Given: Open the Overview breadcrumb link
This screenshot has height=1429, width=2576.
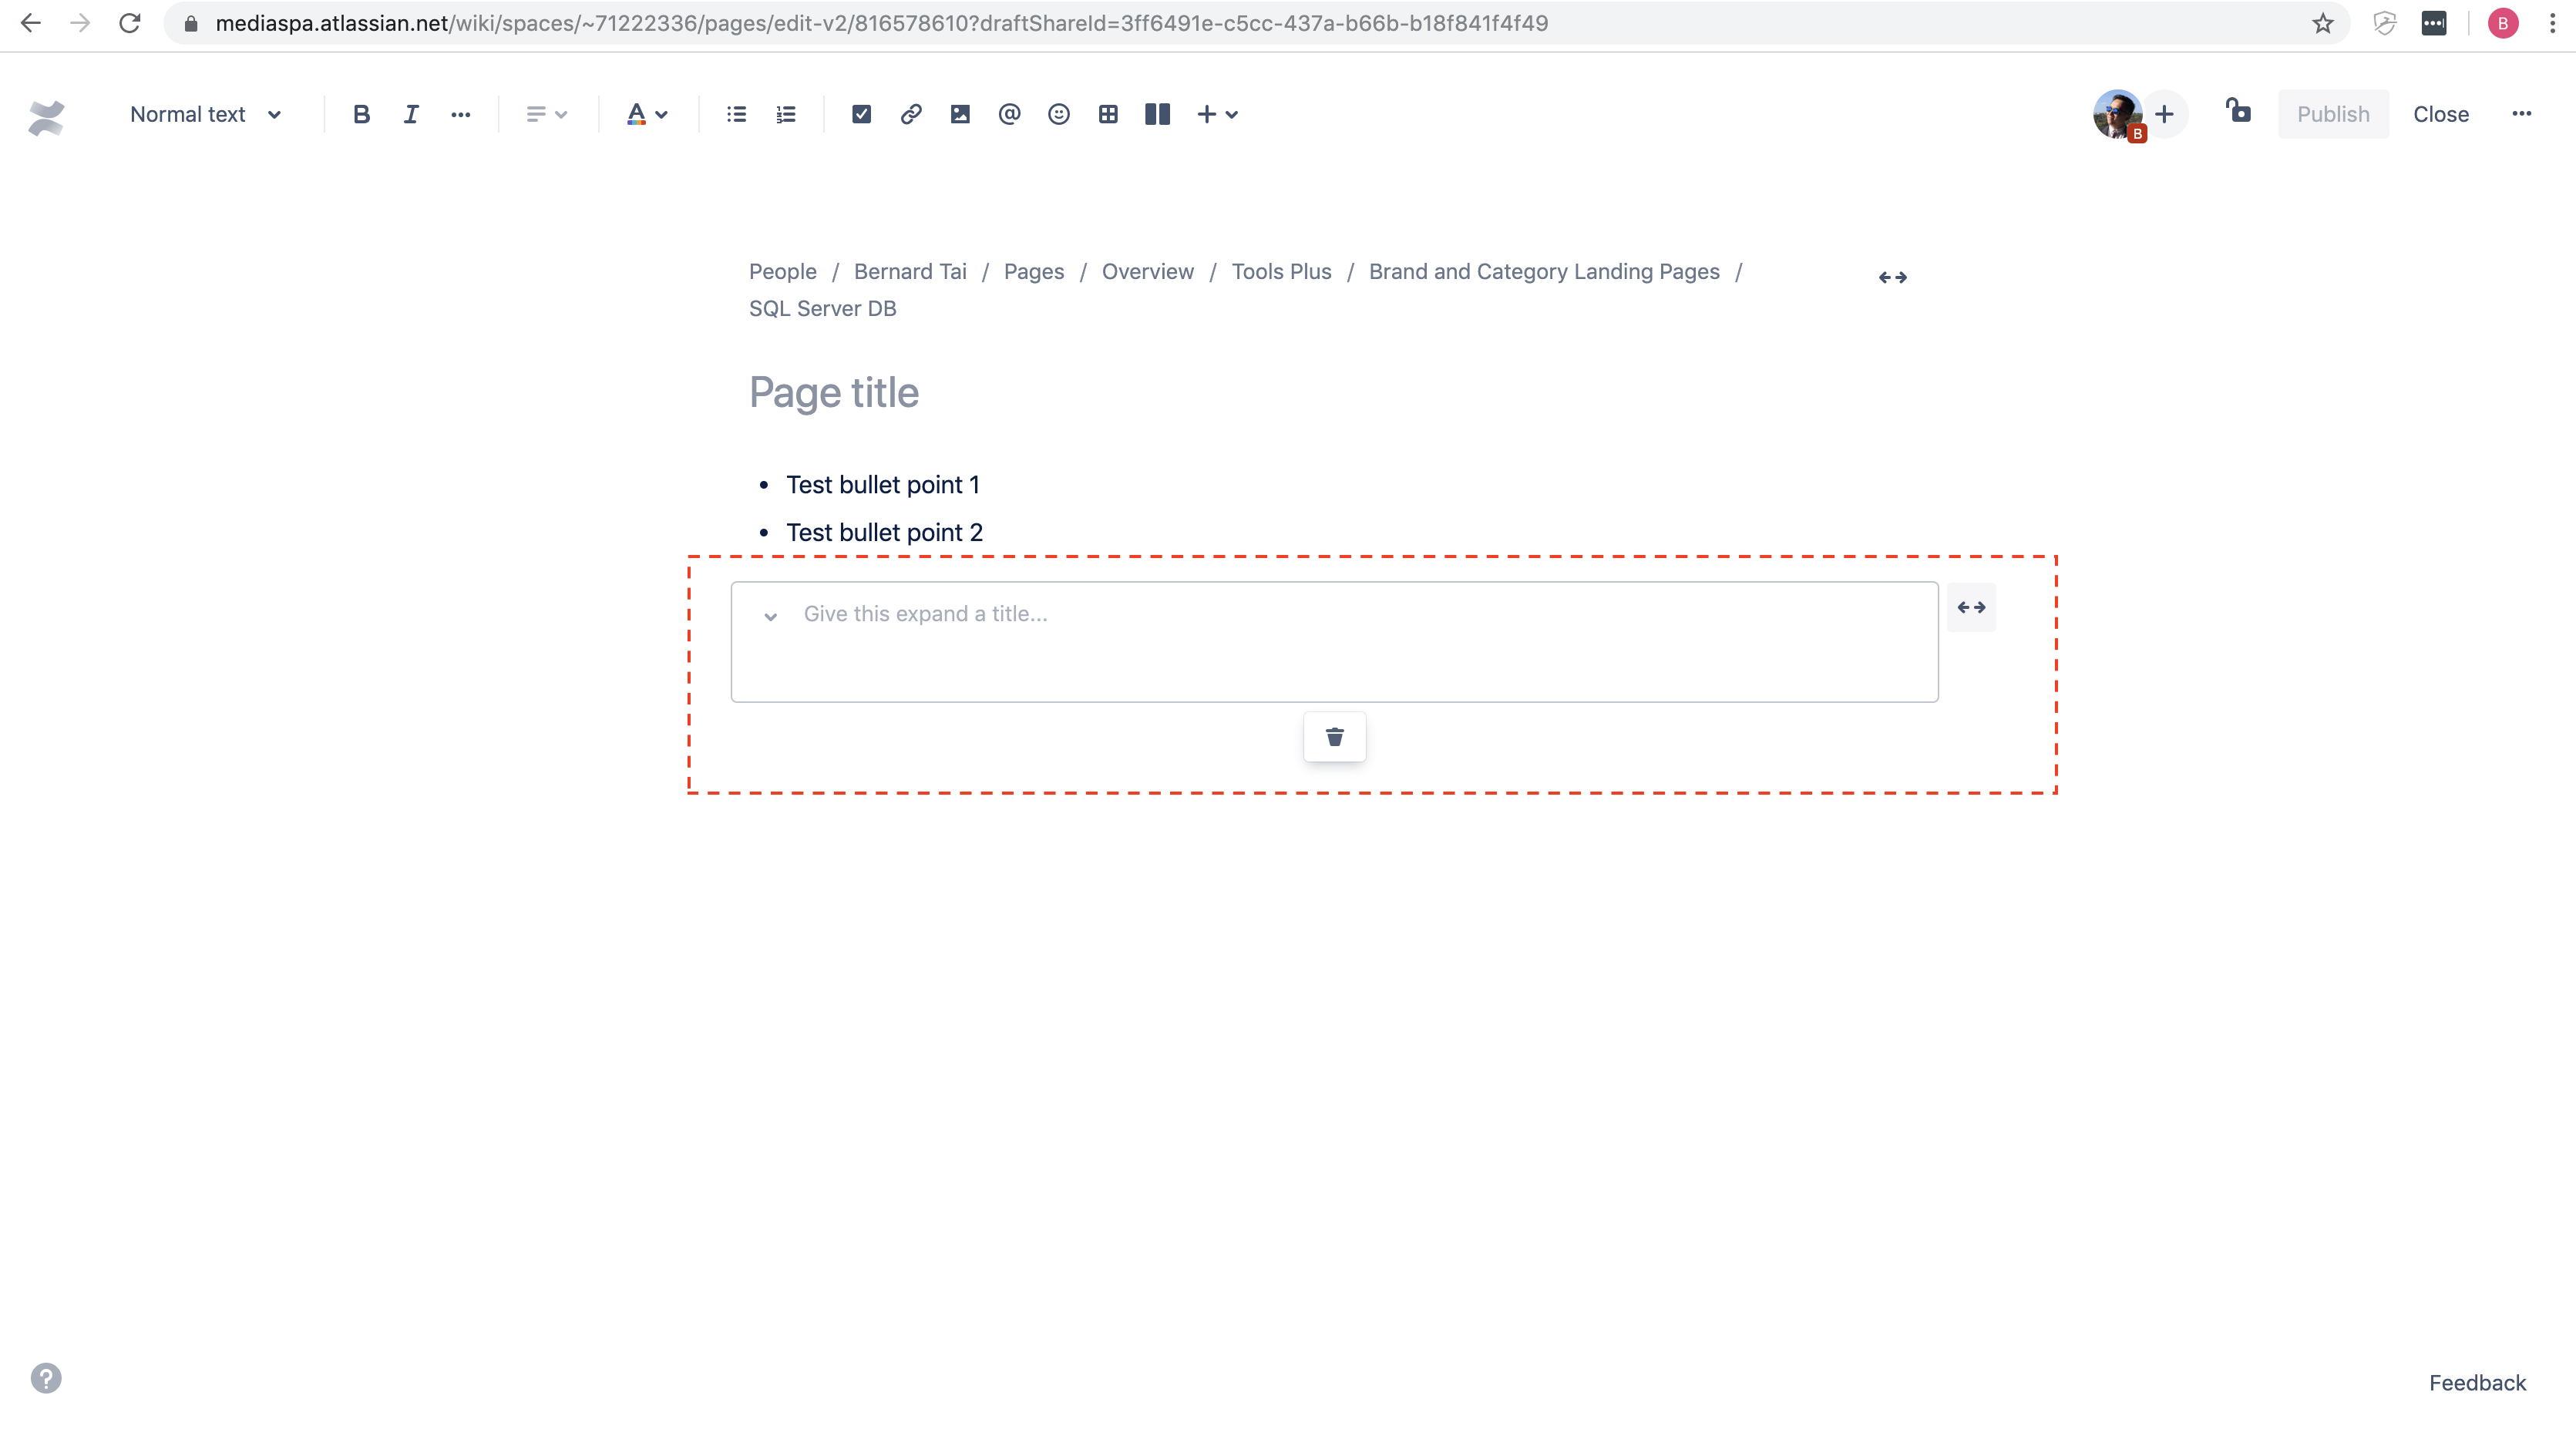Looking at the screenshot, I should [1147, 271].
